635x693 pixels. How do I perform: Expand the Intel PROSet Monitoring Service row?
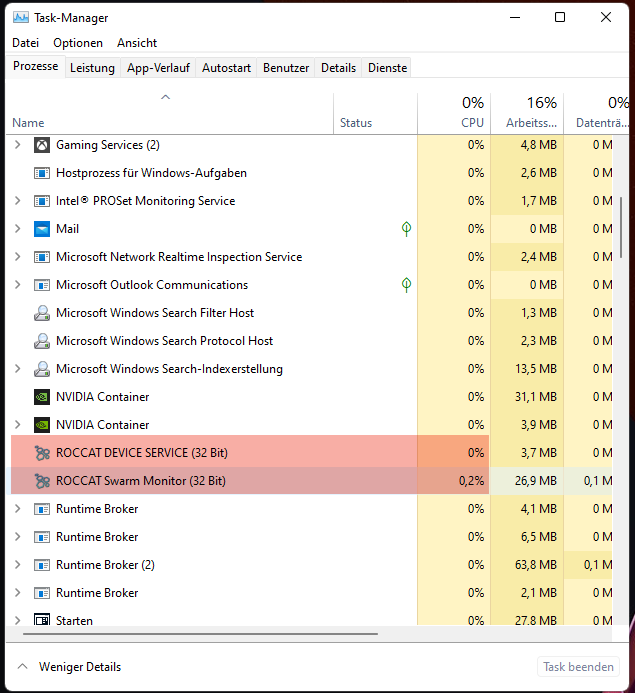pos(18,201)
